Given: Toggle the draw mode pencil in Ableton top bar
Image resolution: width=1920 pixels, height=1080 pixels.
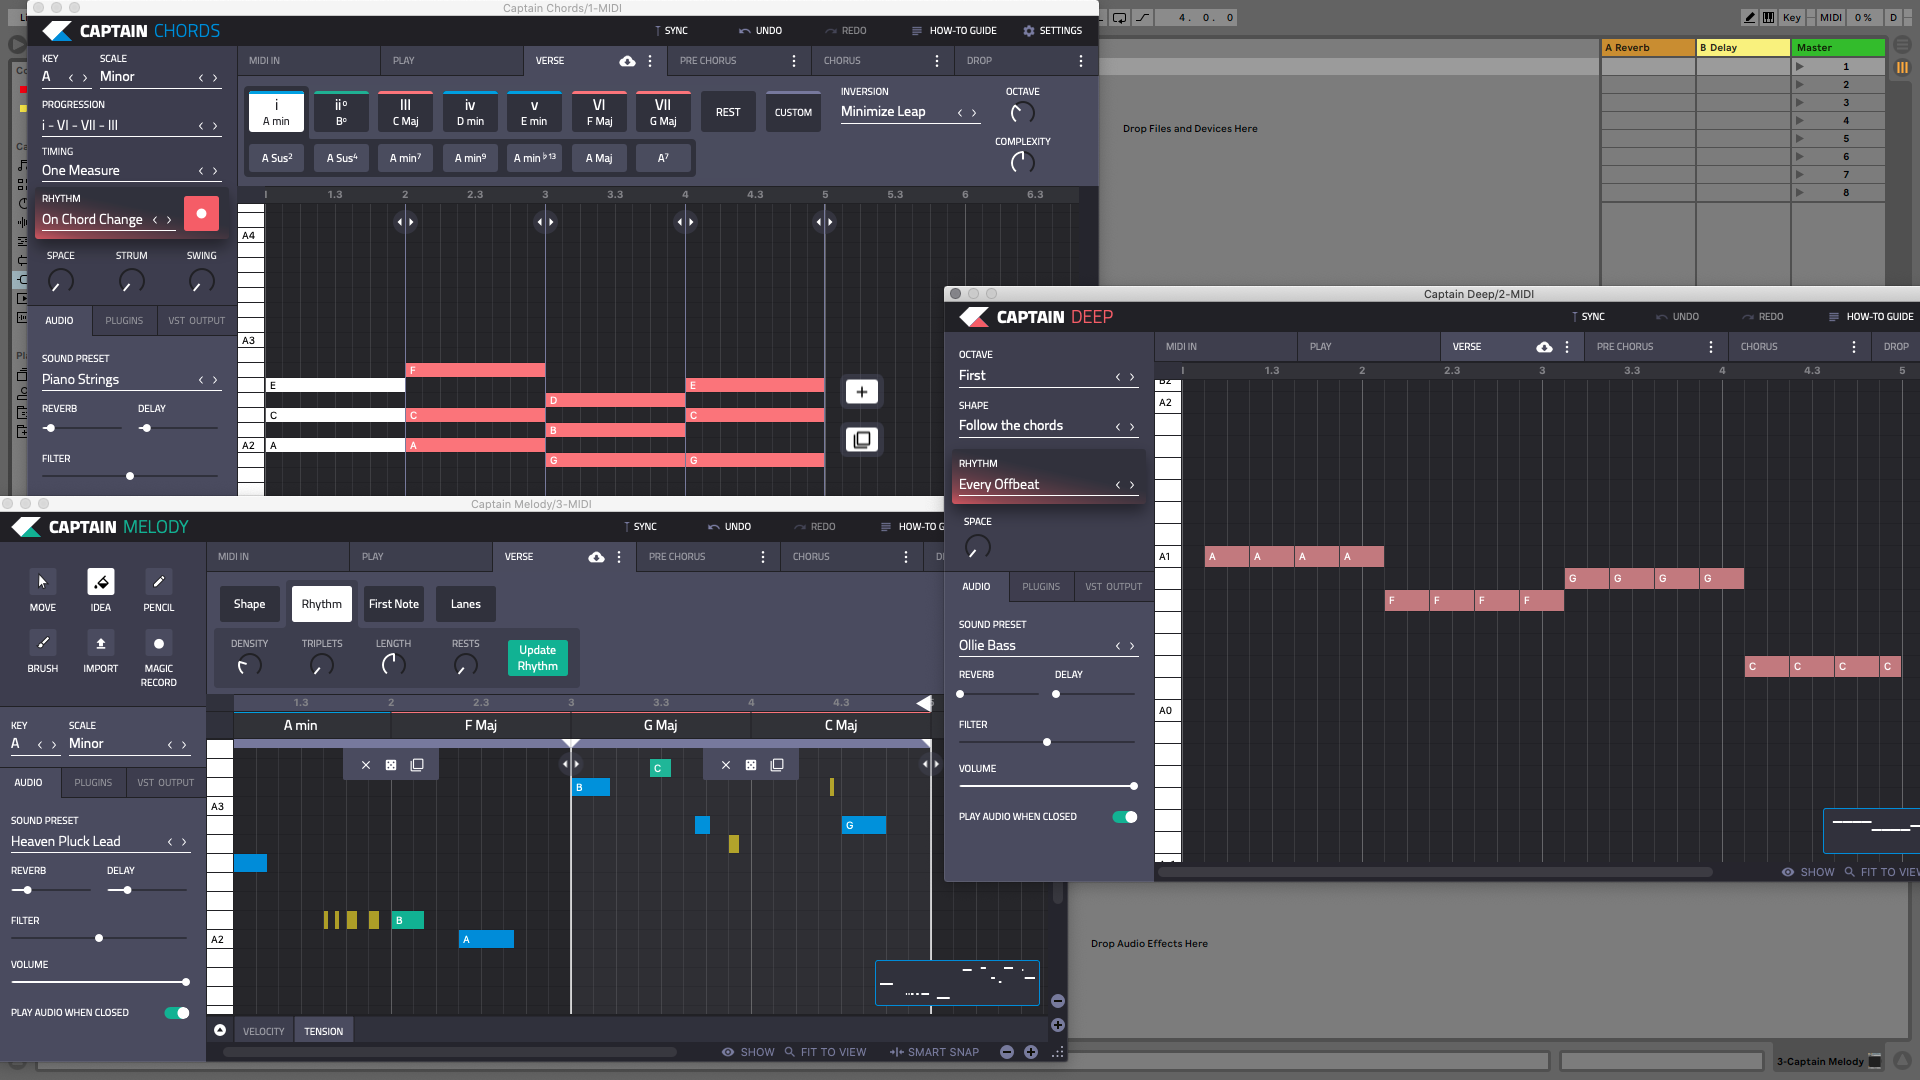Looking at the screenshot, I should [x=1749, y=17].
